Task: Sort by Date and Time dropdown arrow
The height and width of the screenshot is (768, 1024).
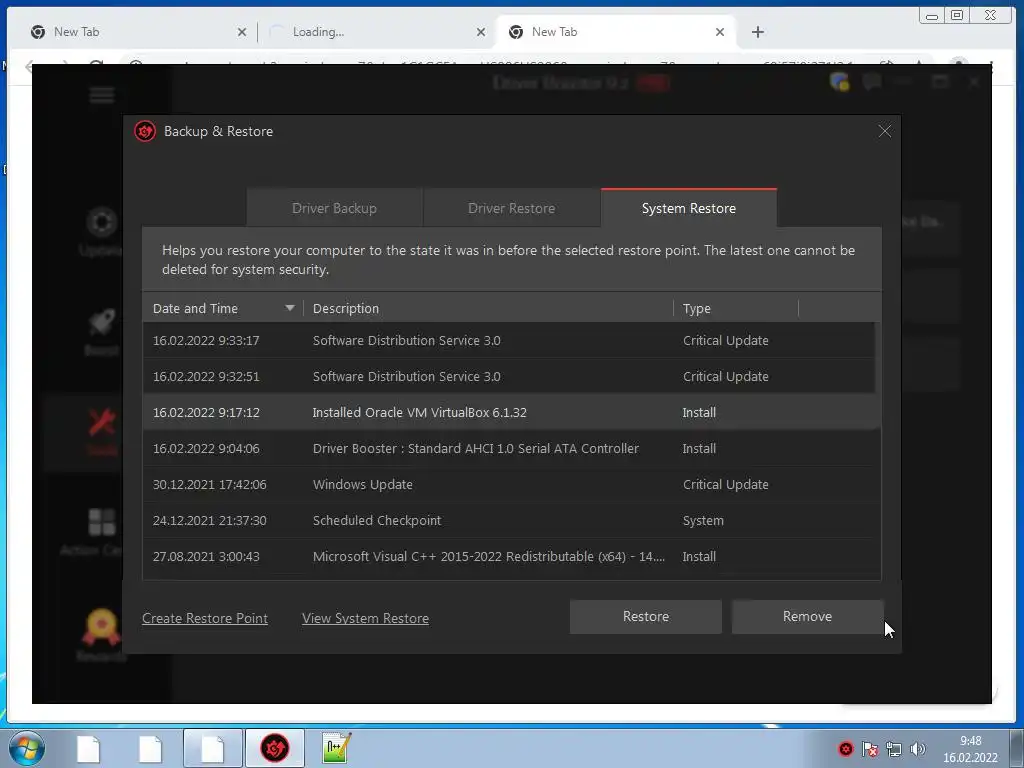Action: (x=289, y=308)
